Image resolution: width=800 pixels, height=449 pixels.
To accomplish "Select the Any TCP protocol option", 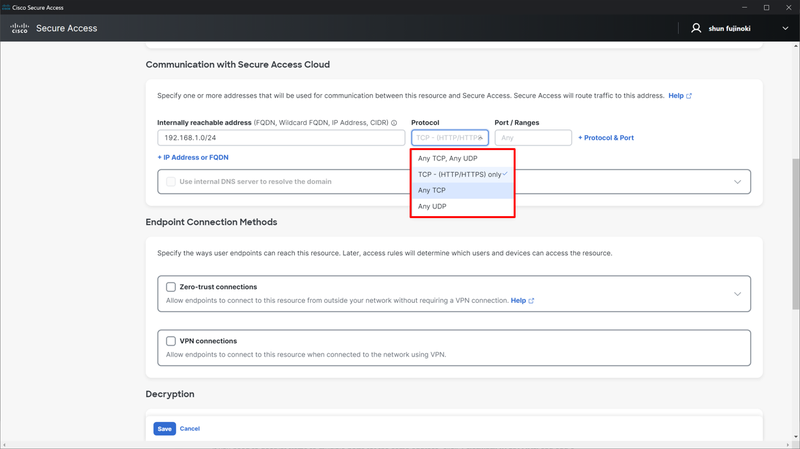I will coord(462,190).
